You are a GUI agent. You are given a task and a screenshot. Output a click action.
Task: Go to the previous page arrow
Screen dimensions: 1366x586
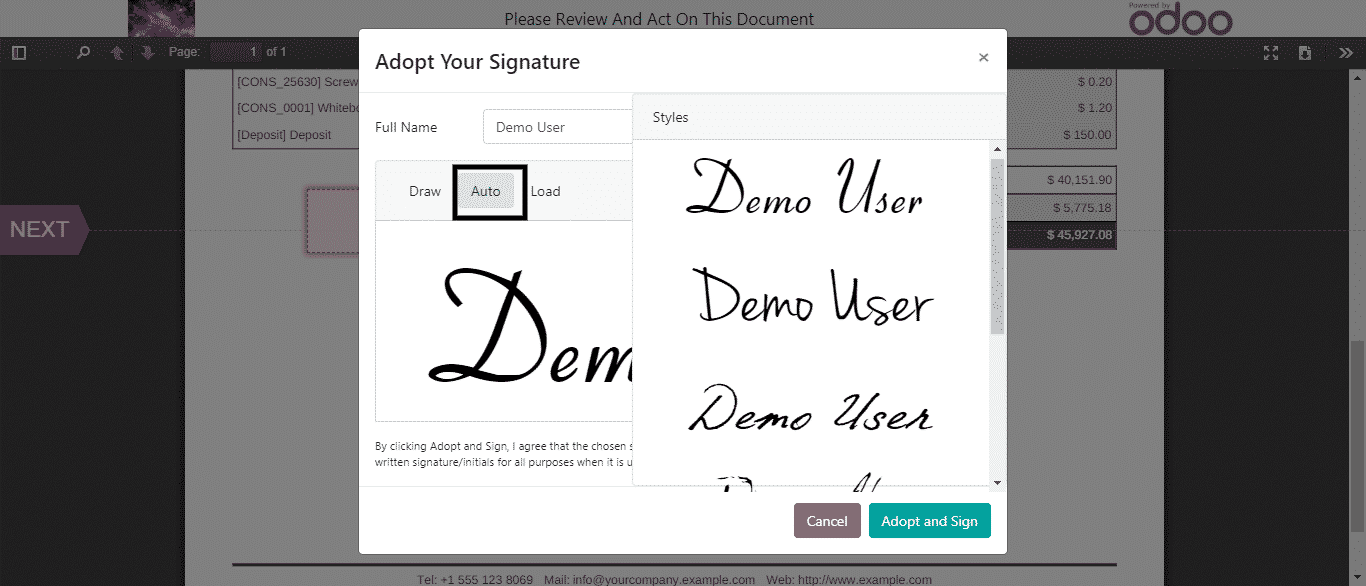click(117, 52)
